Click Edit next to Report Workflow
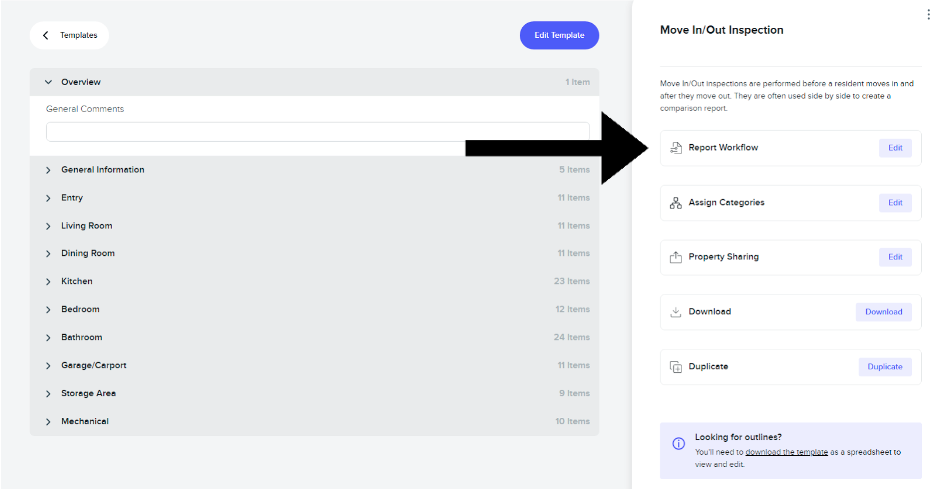Image resolution: width=948 pixels, height=489 pixels. (895, 148)
